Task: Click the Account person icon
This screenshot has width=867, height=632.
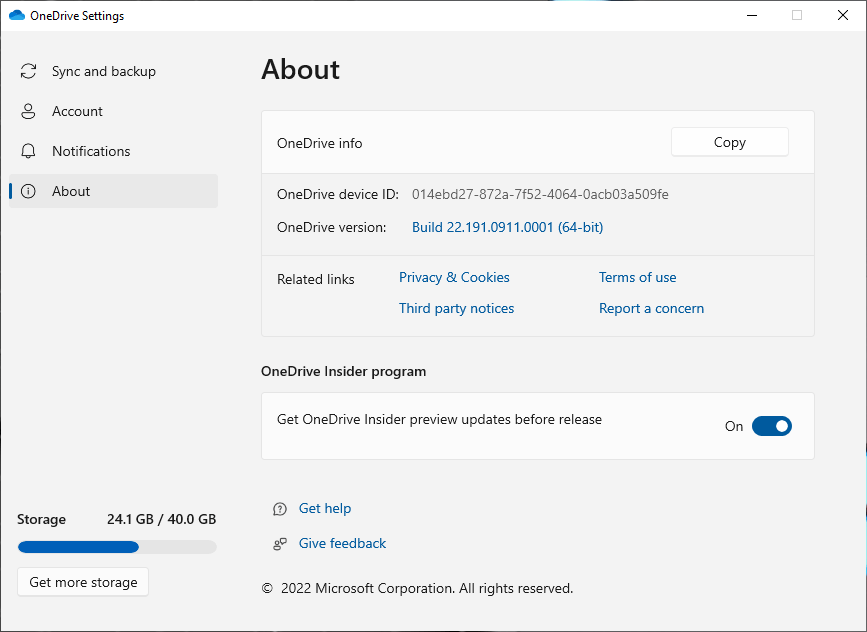Action: [x=28, y=112]
